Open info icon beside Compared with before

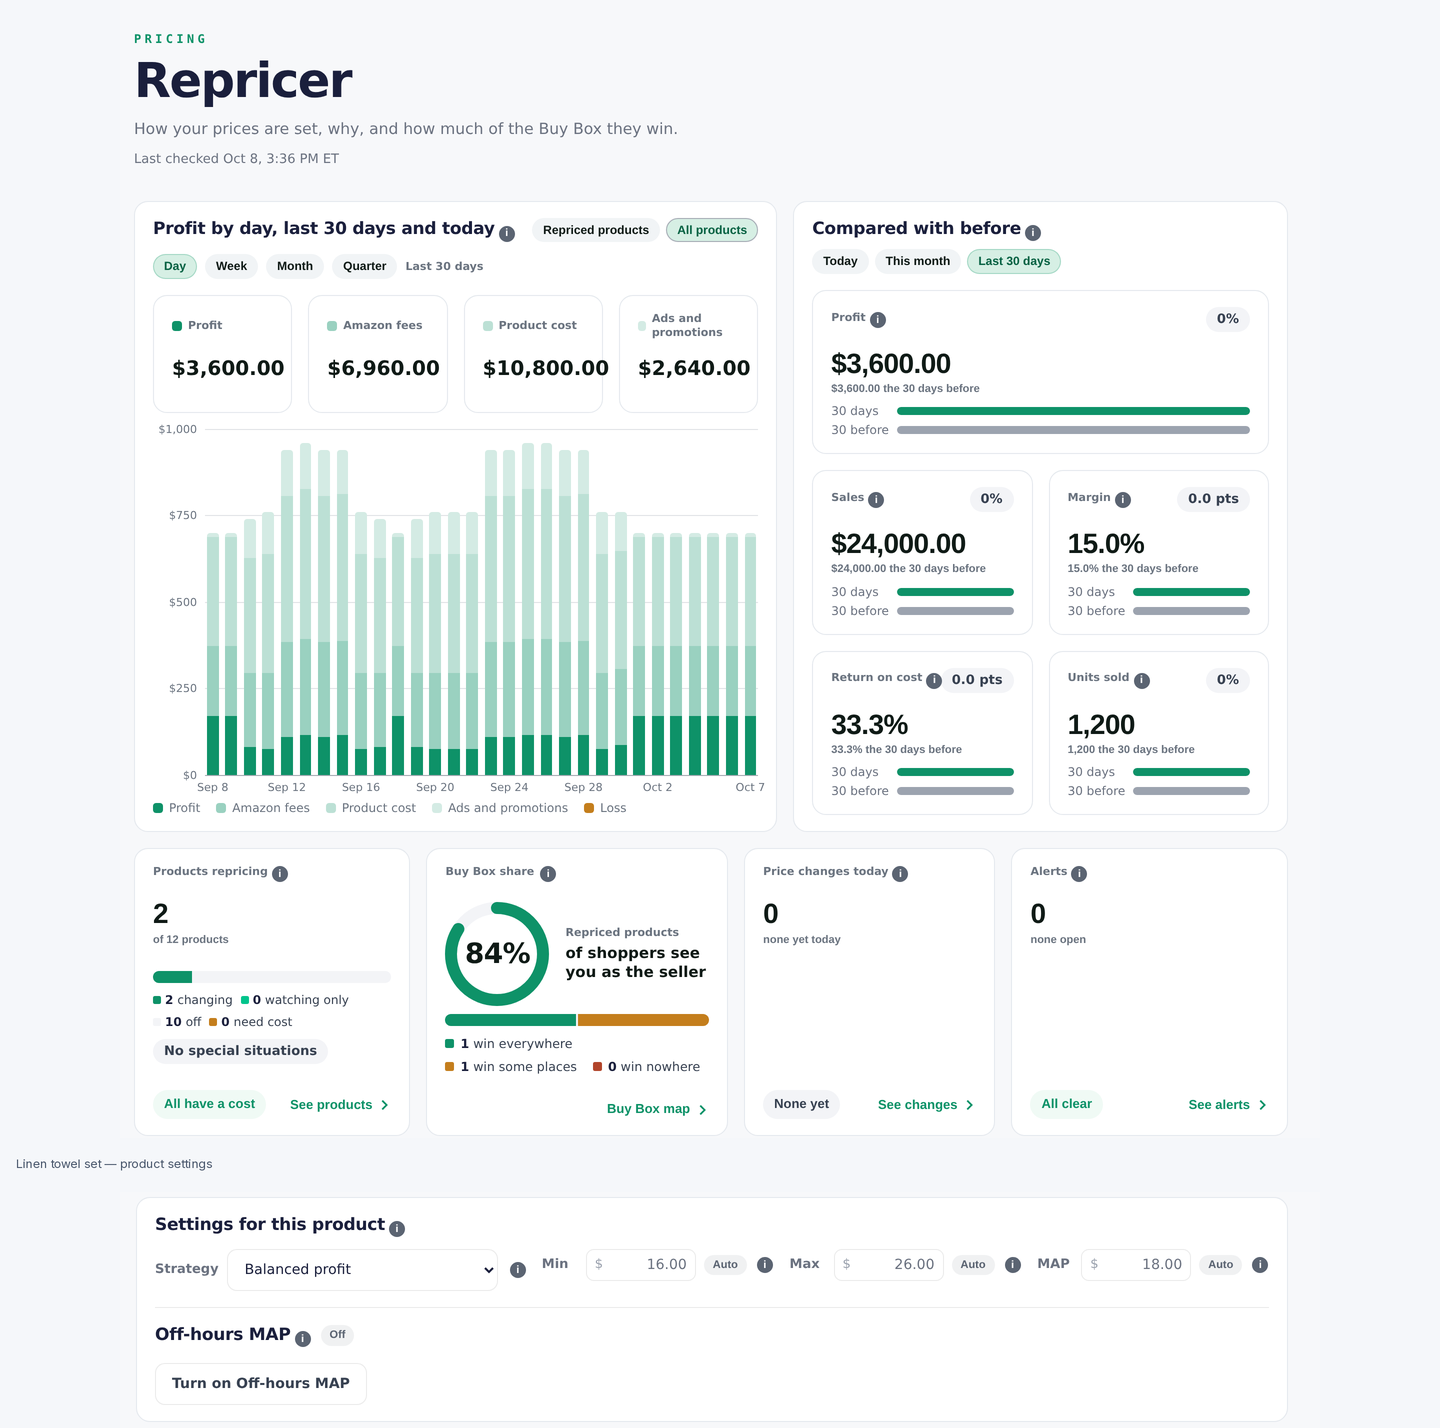pyautogui.click(x=1033, y=233)
